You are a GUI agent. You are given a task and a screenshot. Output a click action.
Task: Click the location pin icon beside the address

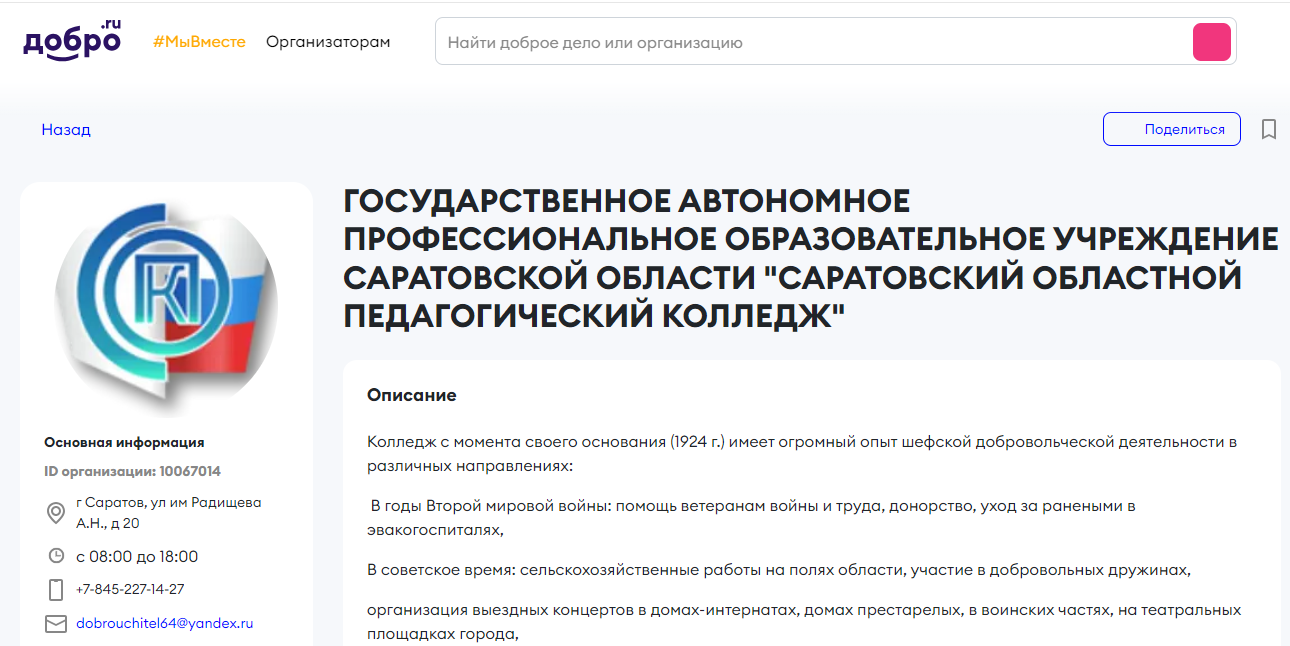click(x=56, y=511)
